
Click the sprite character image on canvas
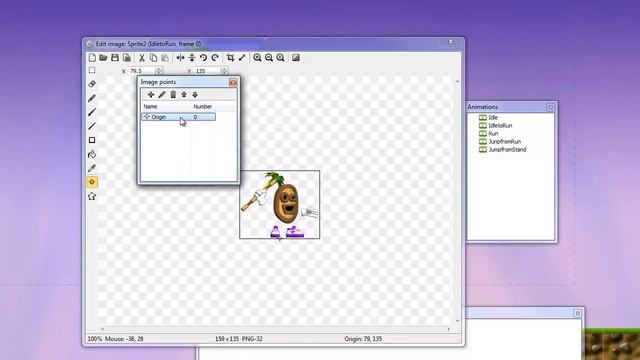click(280, 204)
